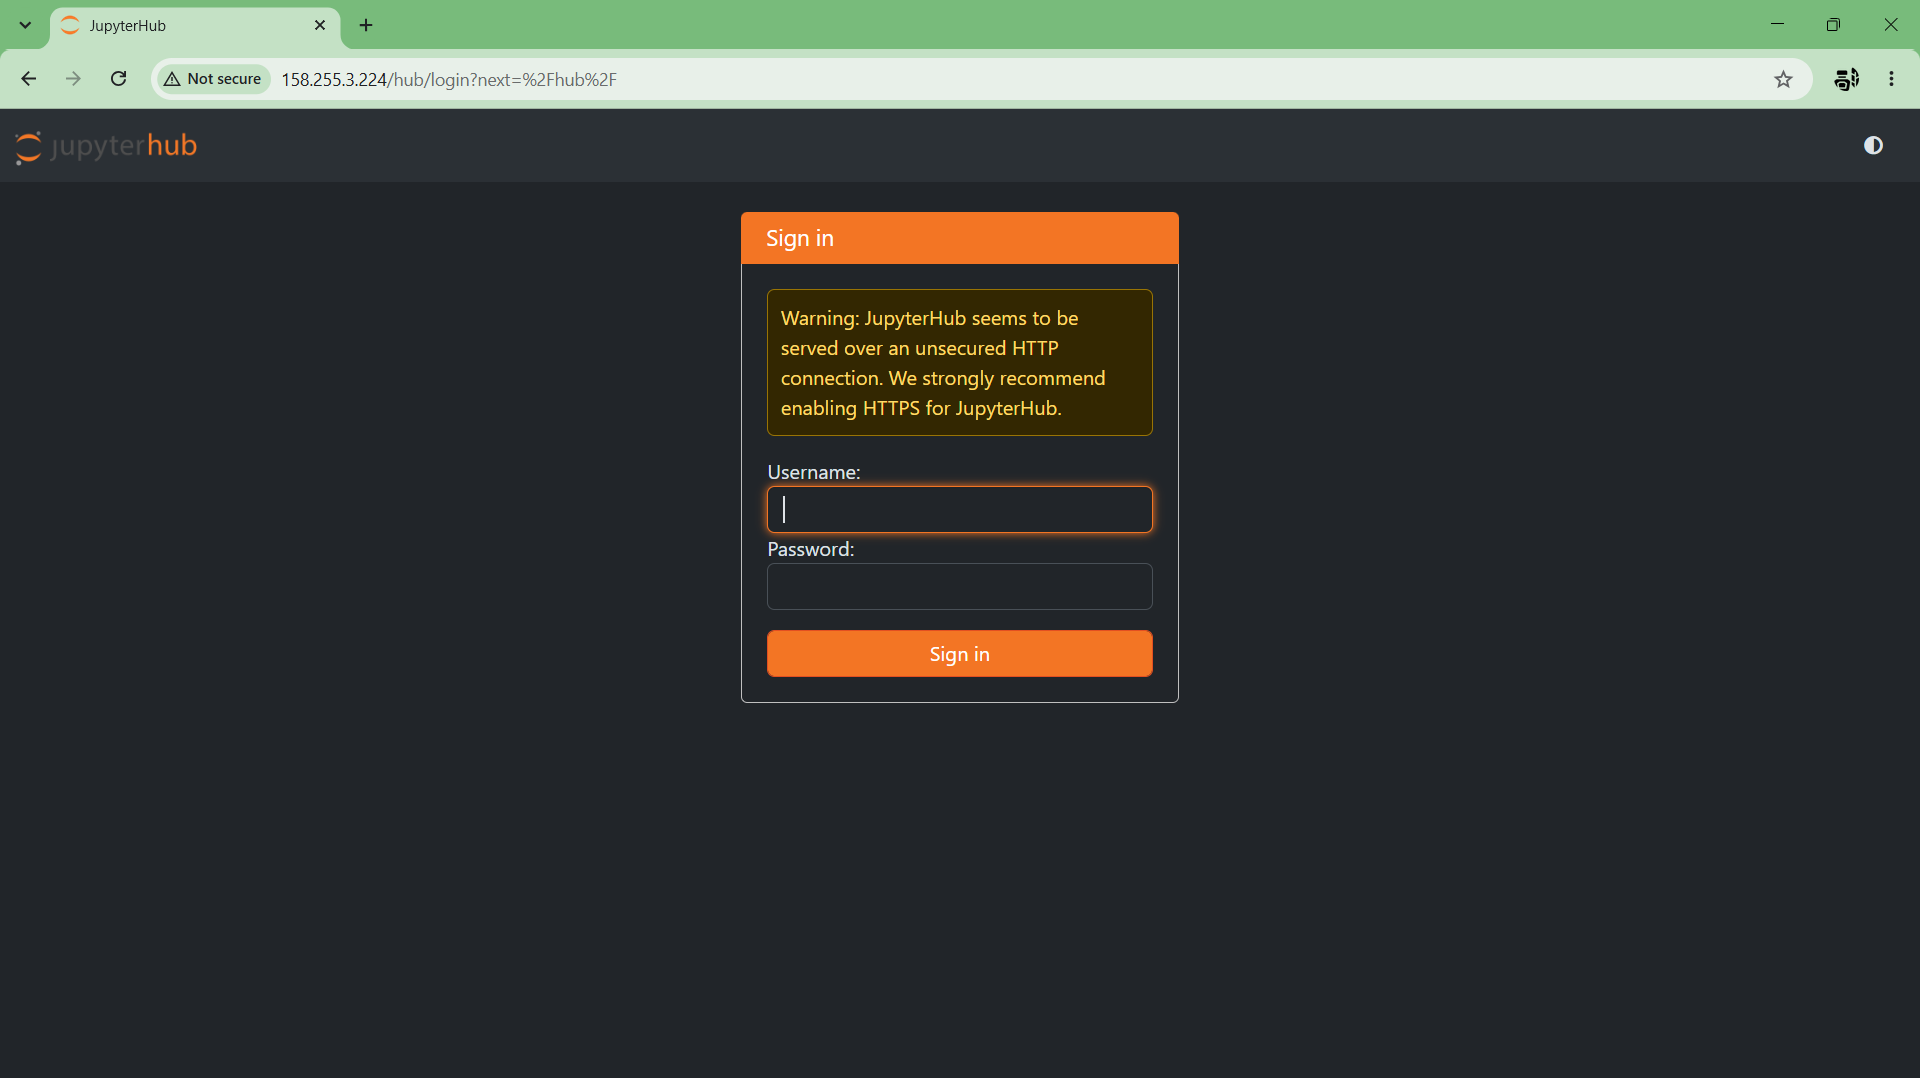
Task: Open Chrome three-dot menu
Action: point(1891,79)
